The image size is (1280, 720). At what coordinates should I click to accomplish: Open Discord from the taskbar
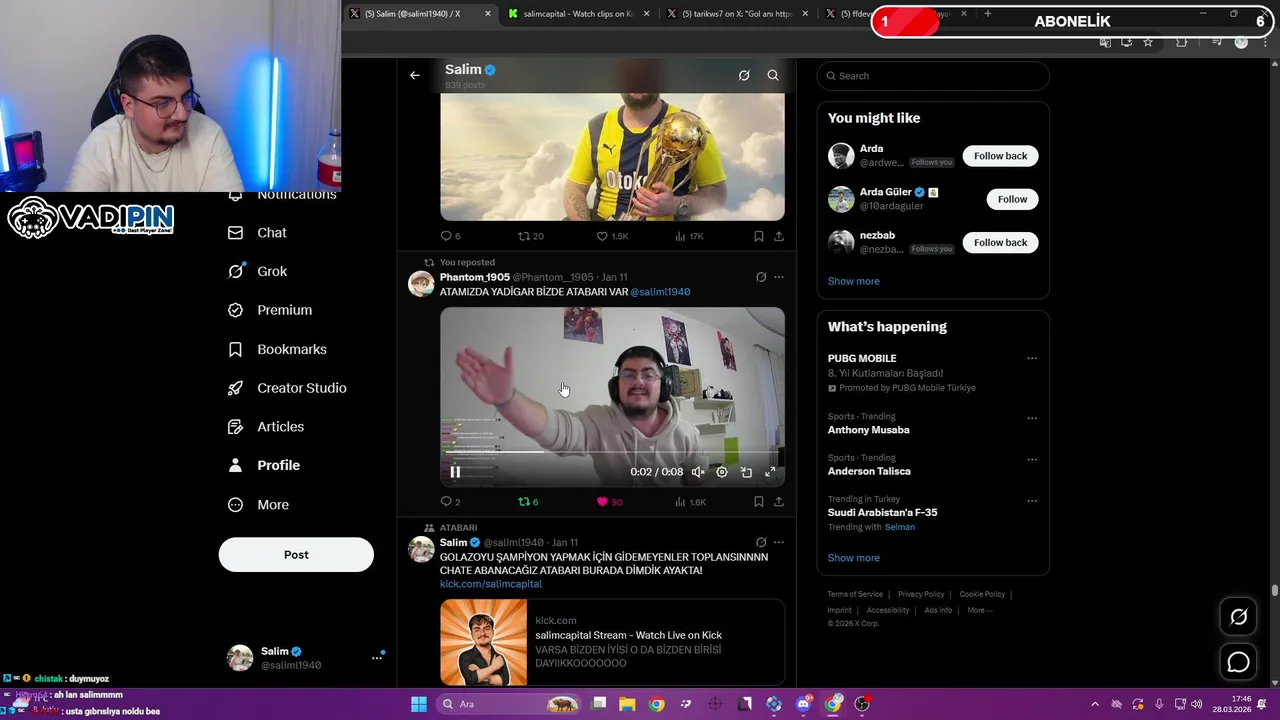[803, 704]
